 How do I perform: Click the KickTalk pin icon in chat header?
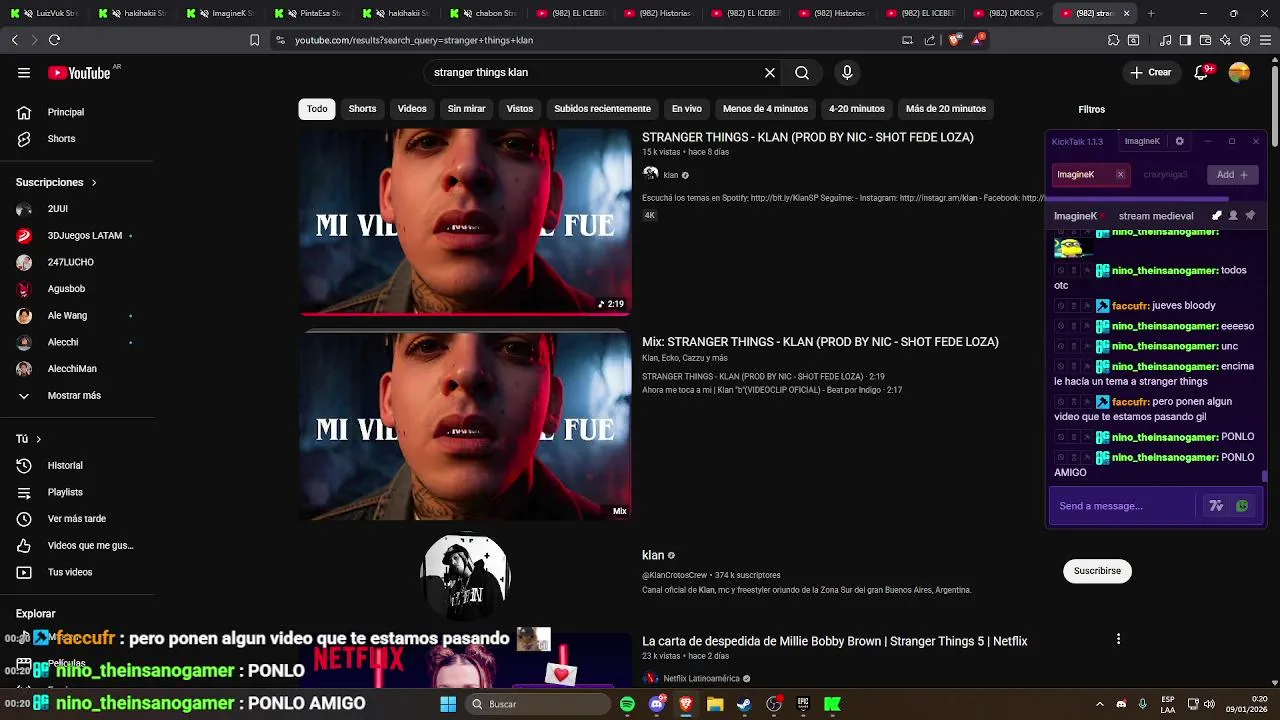1250,215
